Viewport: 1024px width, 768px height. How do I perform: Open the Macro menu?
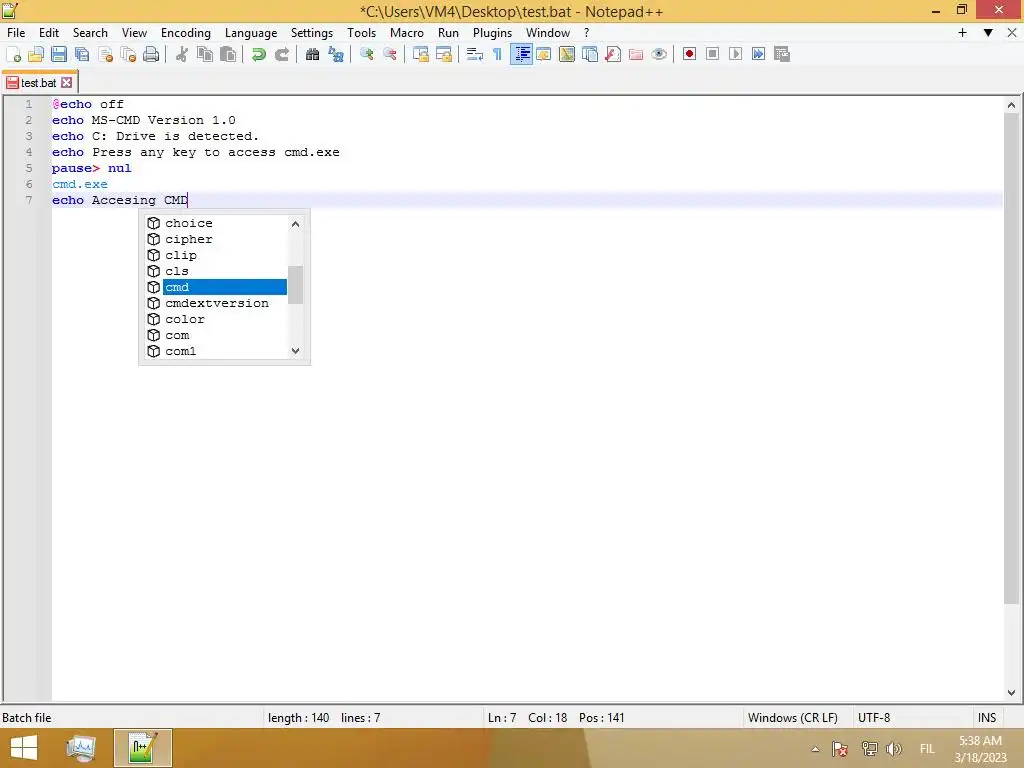(407, 33)
